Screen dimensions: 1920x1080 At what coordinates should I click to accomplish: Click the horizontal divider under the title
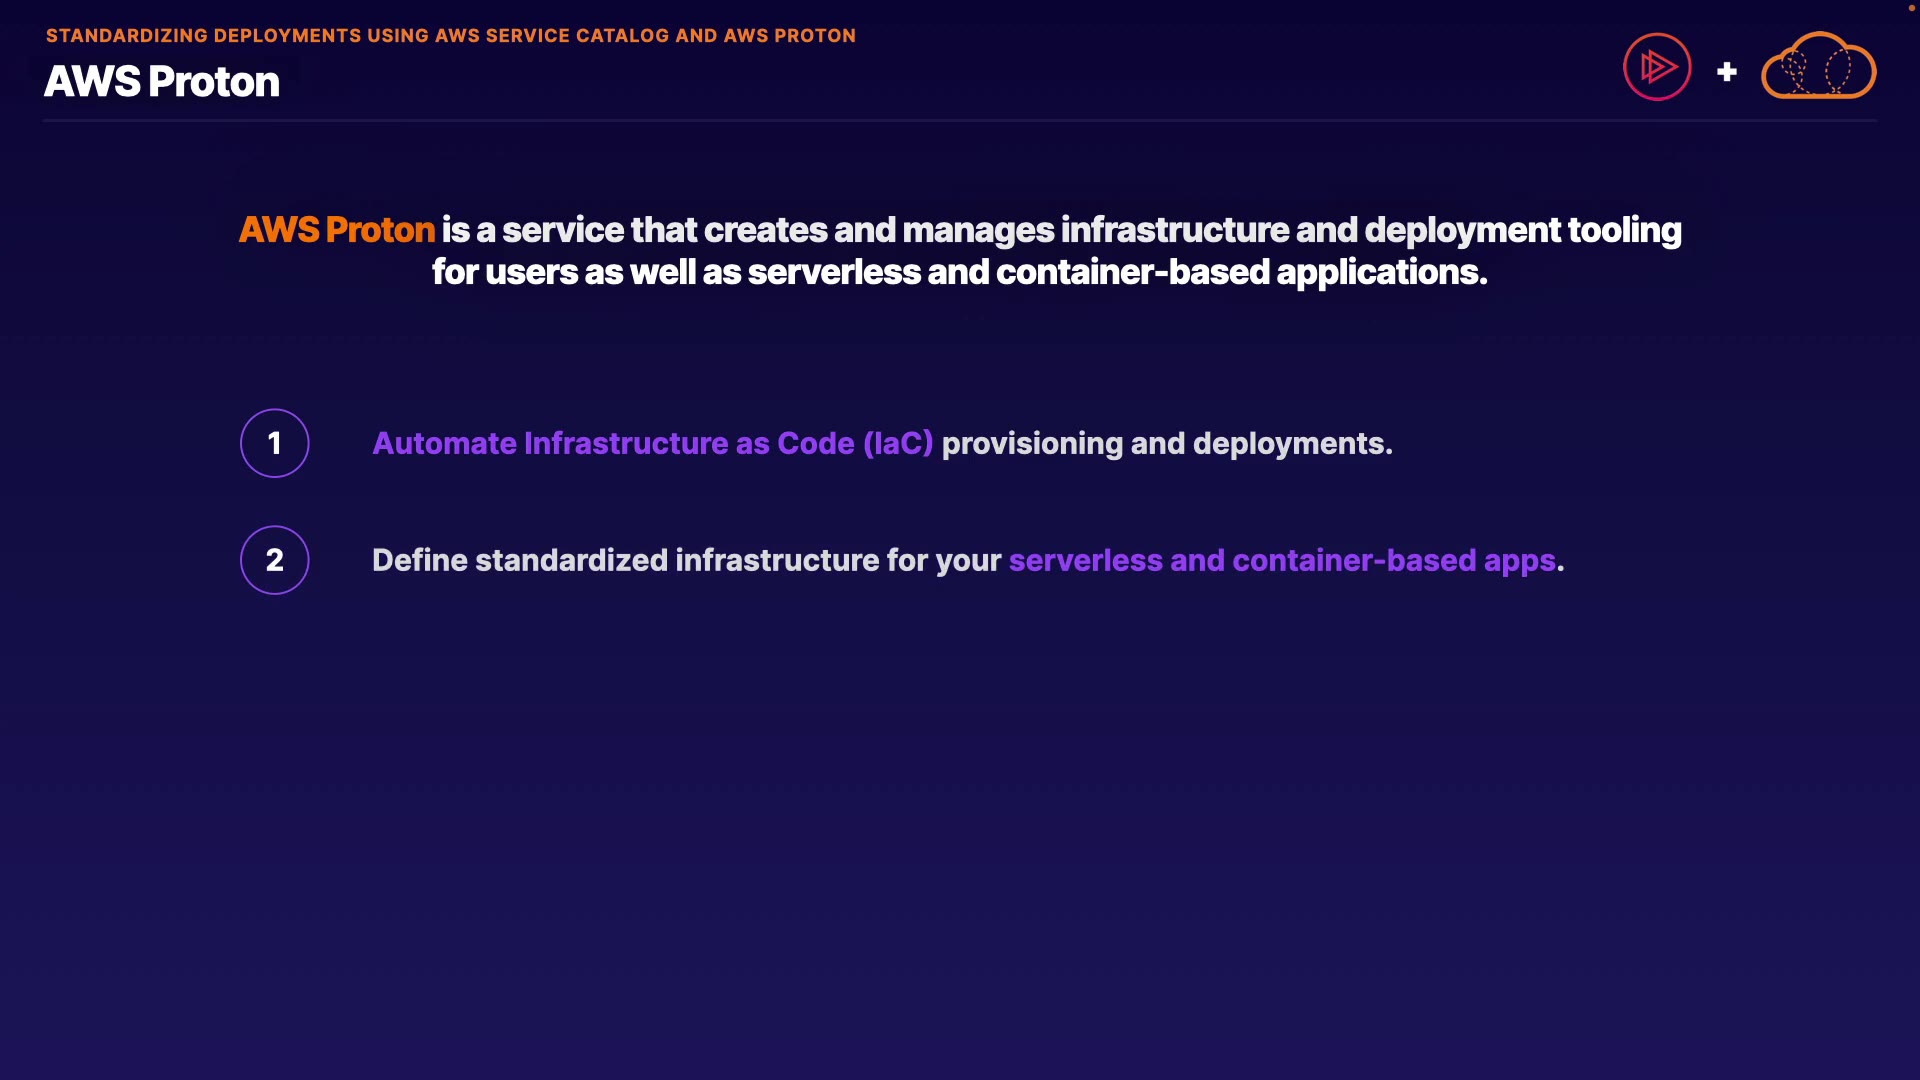pos(960,121)
